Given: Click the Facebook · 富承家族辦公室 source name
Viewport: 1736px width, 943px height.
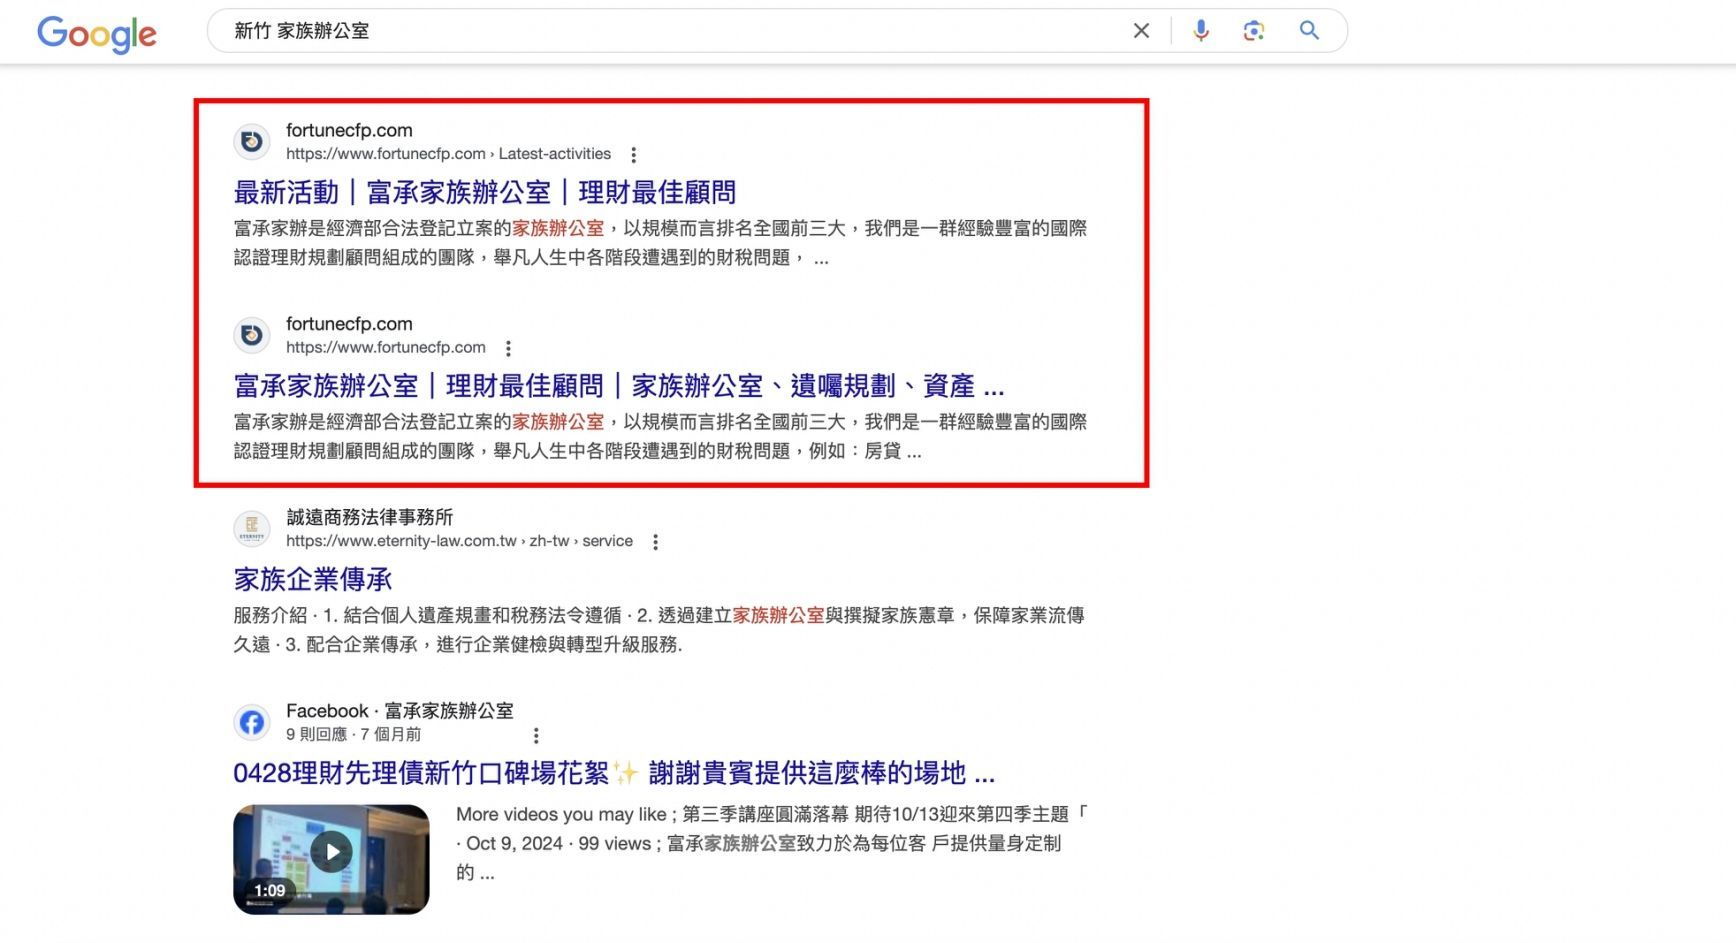Looking at the screenshot, I should pos(400,711).
